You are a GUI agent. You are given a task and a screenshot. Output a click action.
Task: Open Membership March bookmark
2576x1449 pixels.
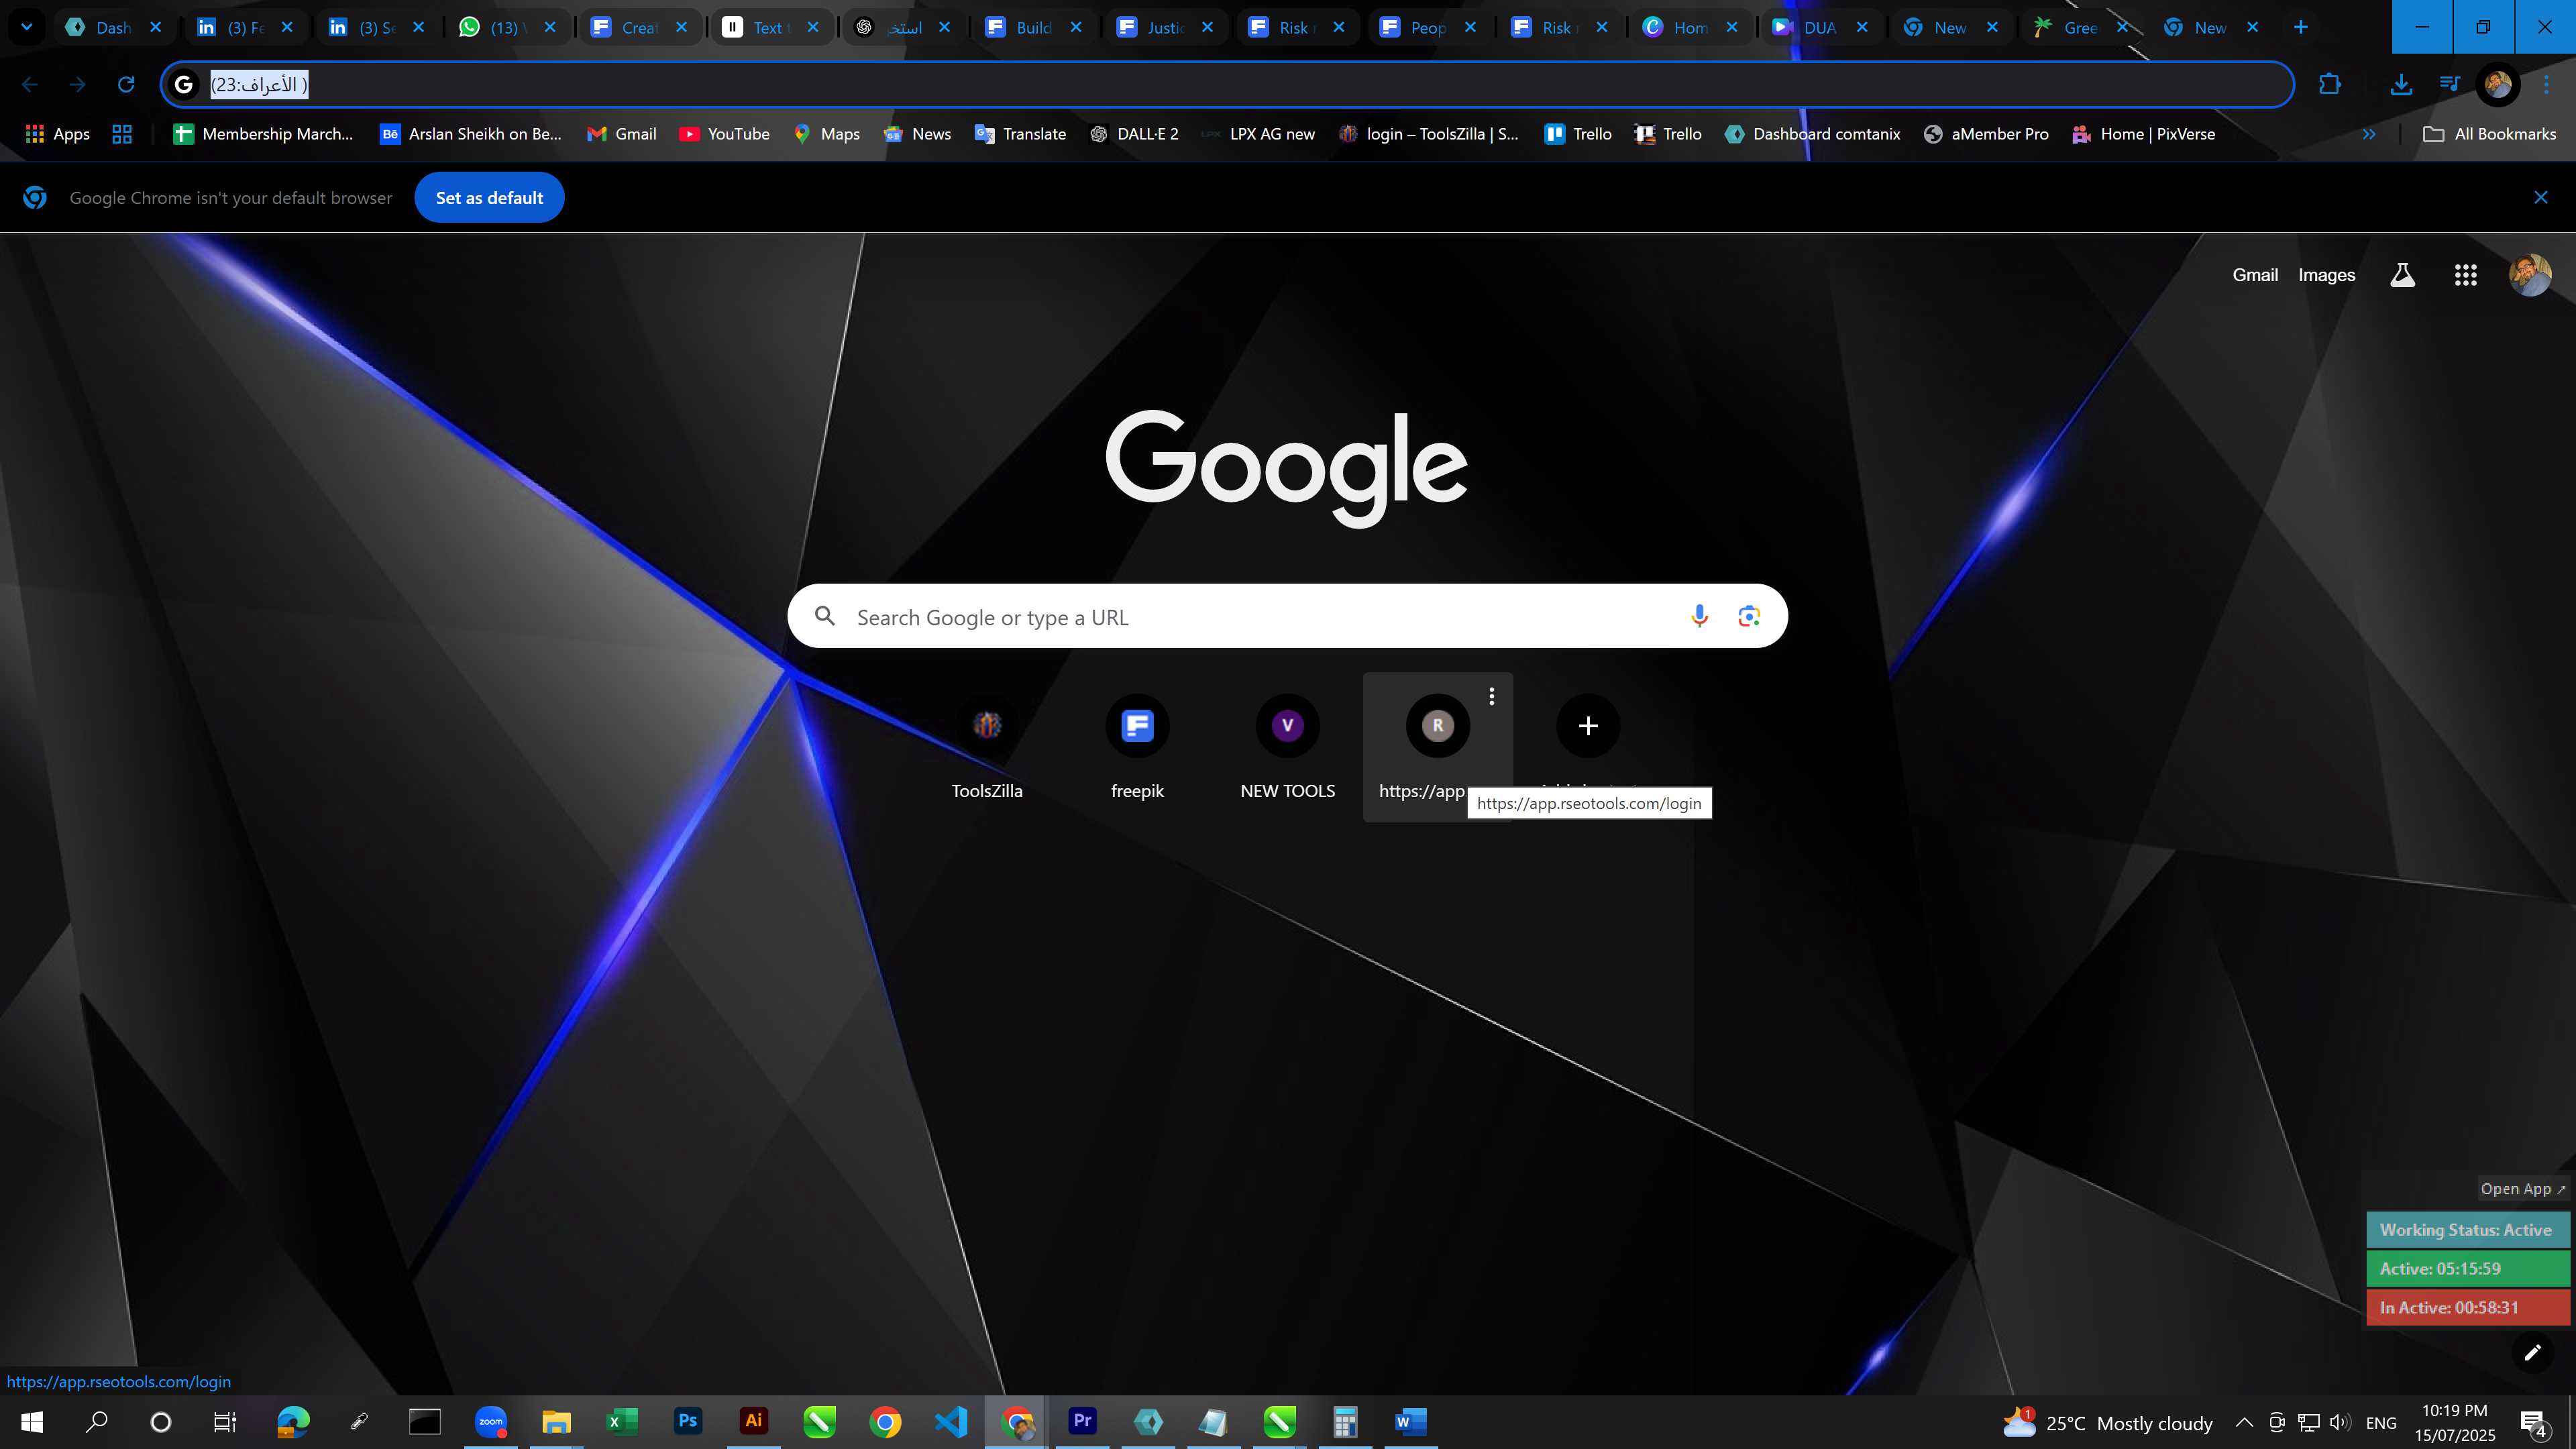[263, 134]
